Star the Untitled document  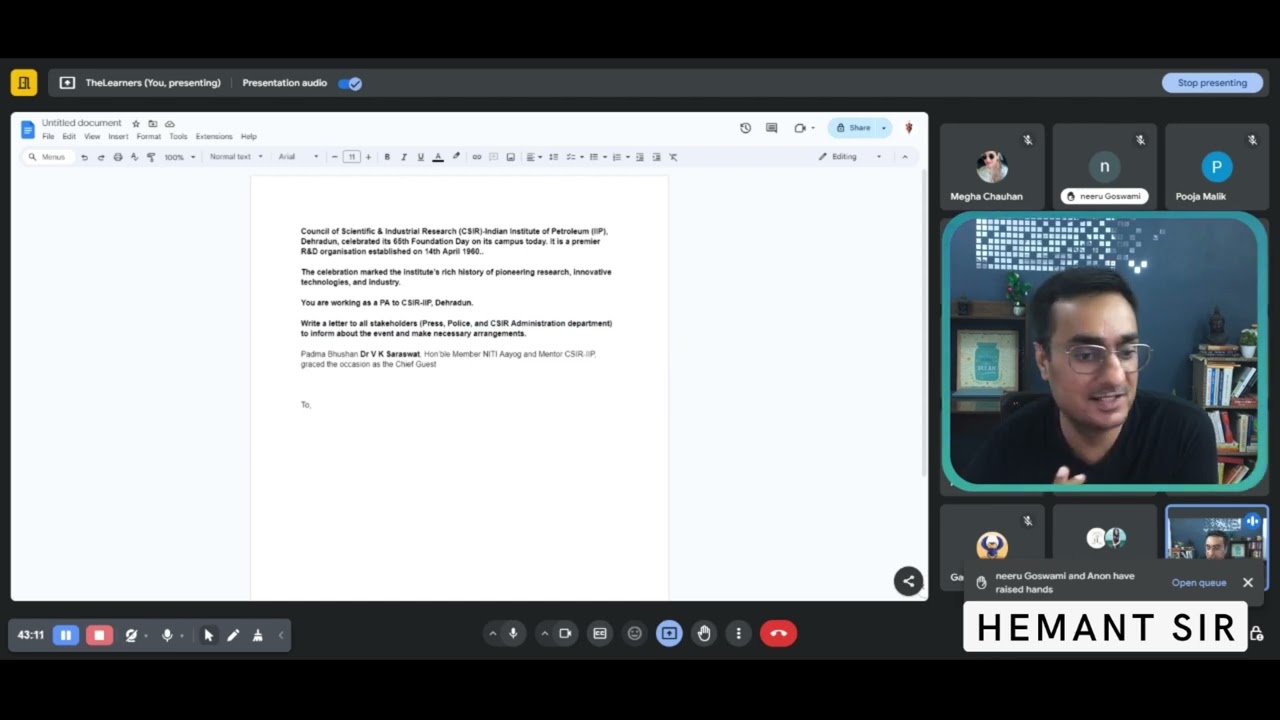tap(136, 123)
